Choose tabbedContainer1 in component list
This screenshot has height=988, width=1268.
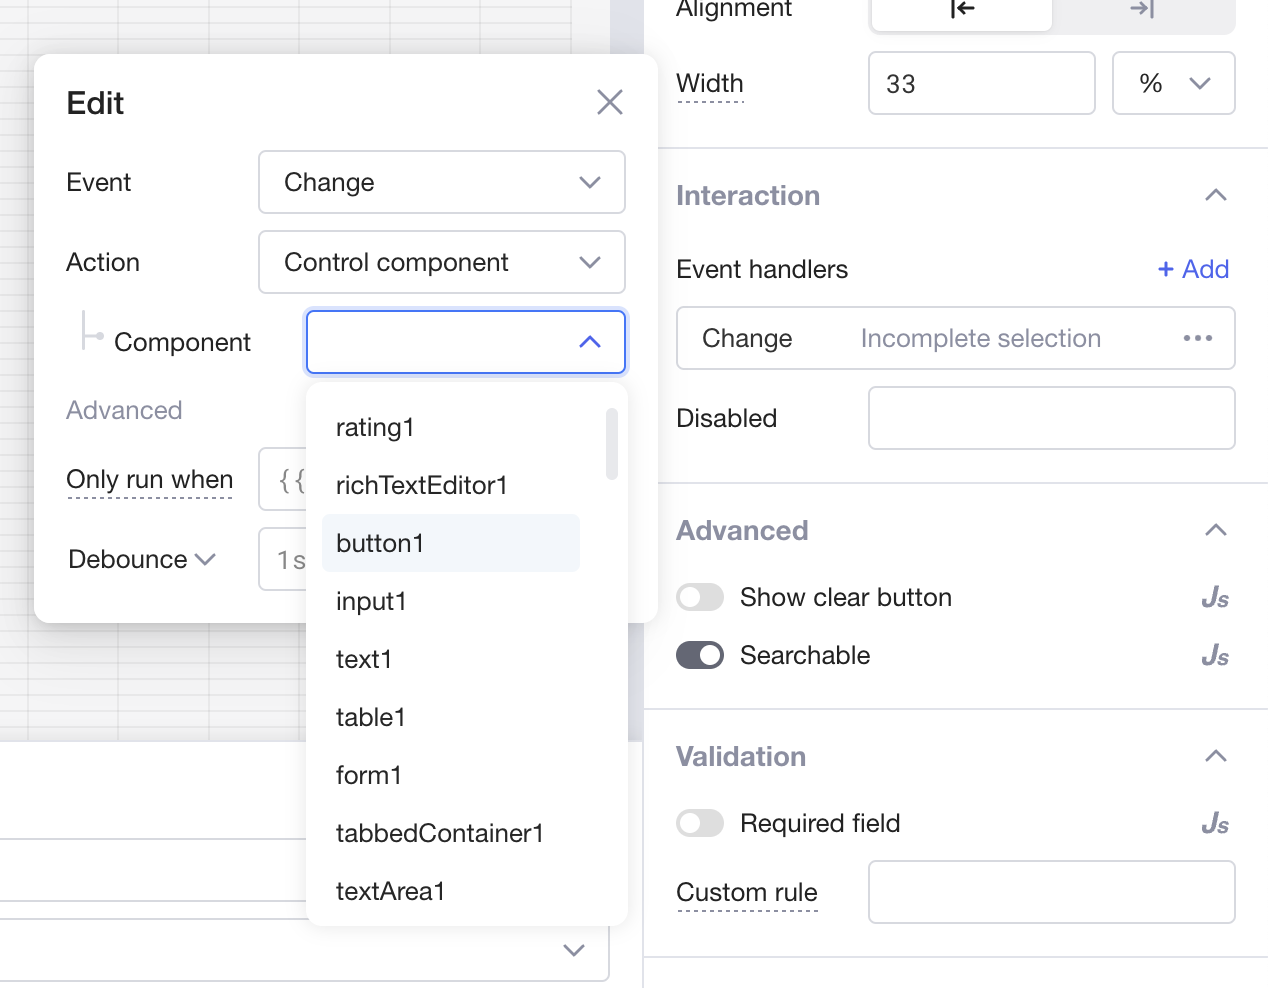[440, 833]
